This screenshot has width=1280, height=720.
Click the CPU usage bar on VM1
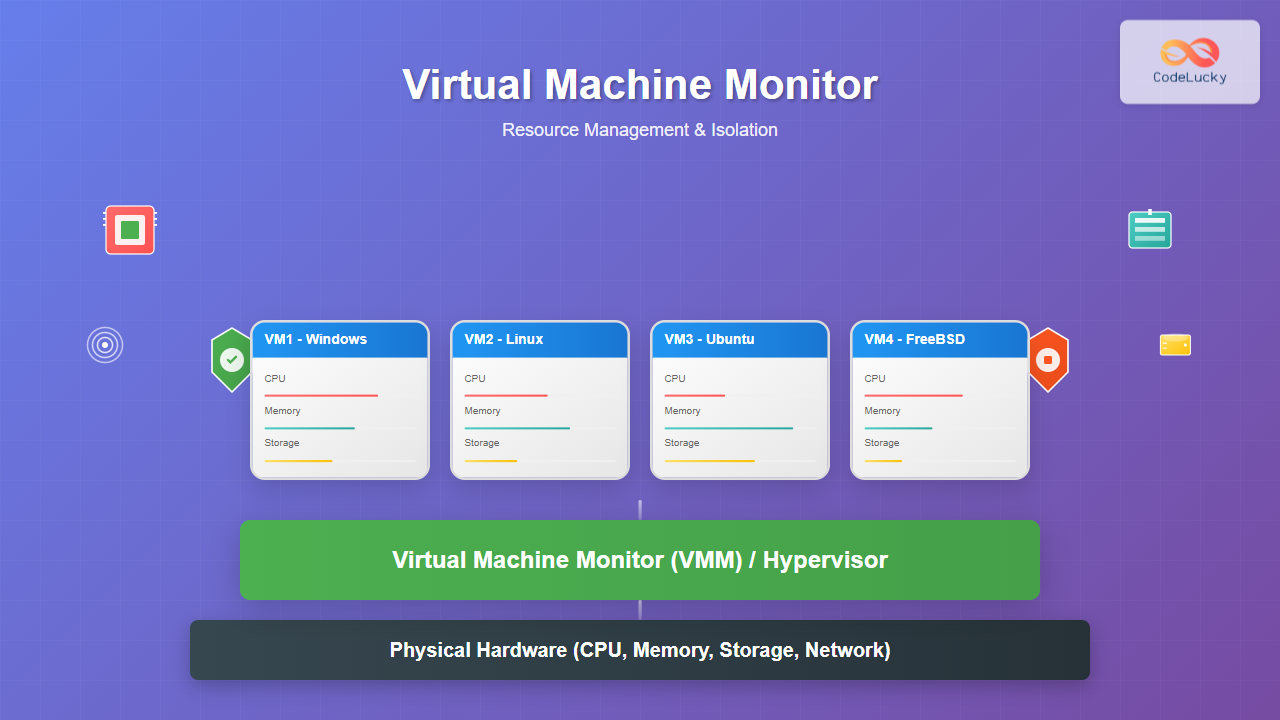(x=320, y=393)
